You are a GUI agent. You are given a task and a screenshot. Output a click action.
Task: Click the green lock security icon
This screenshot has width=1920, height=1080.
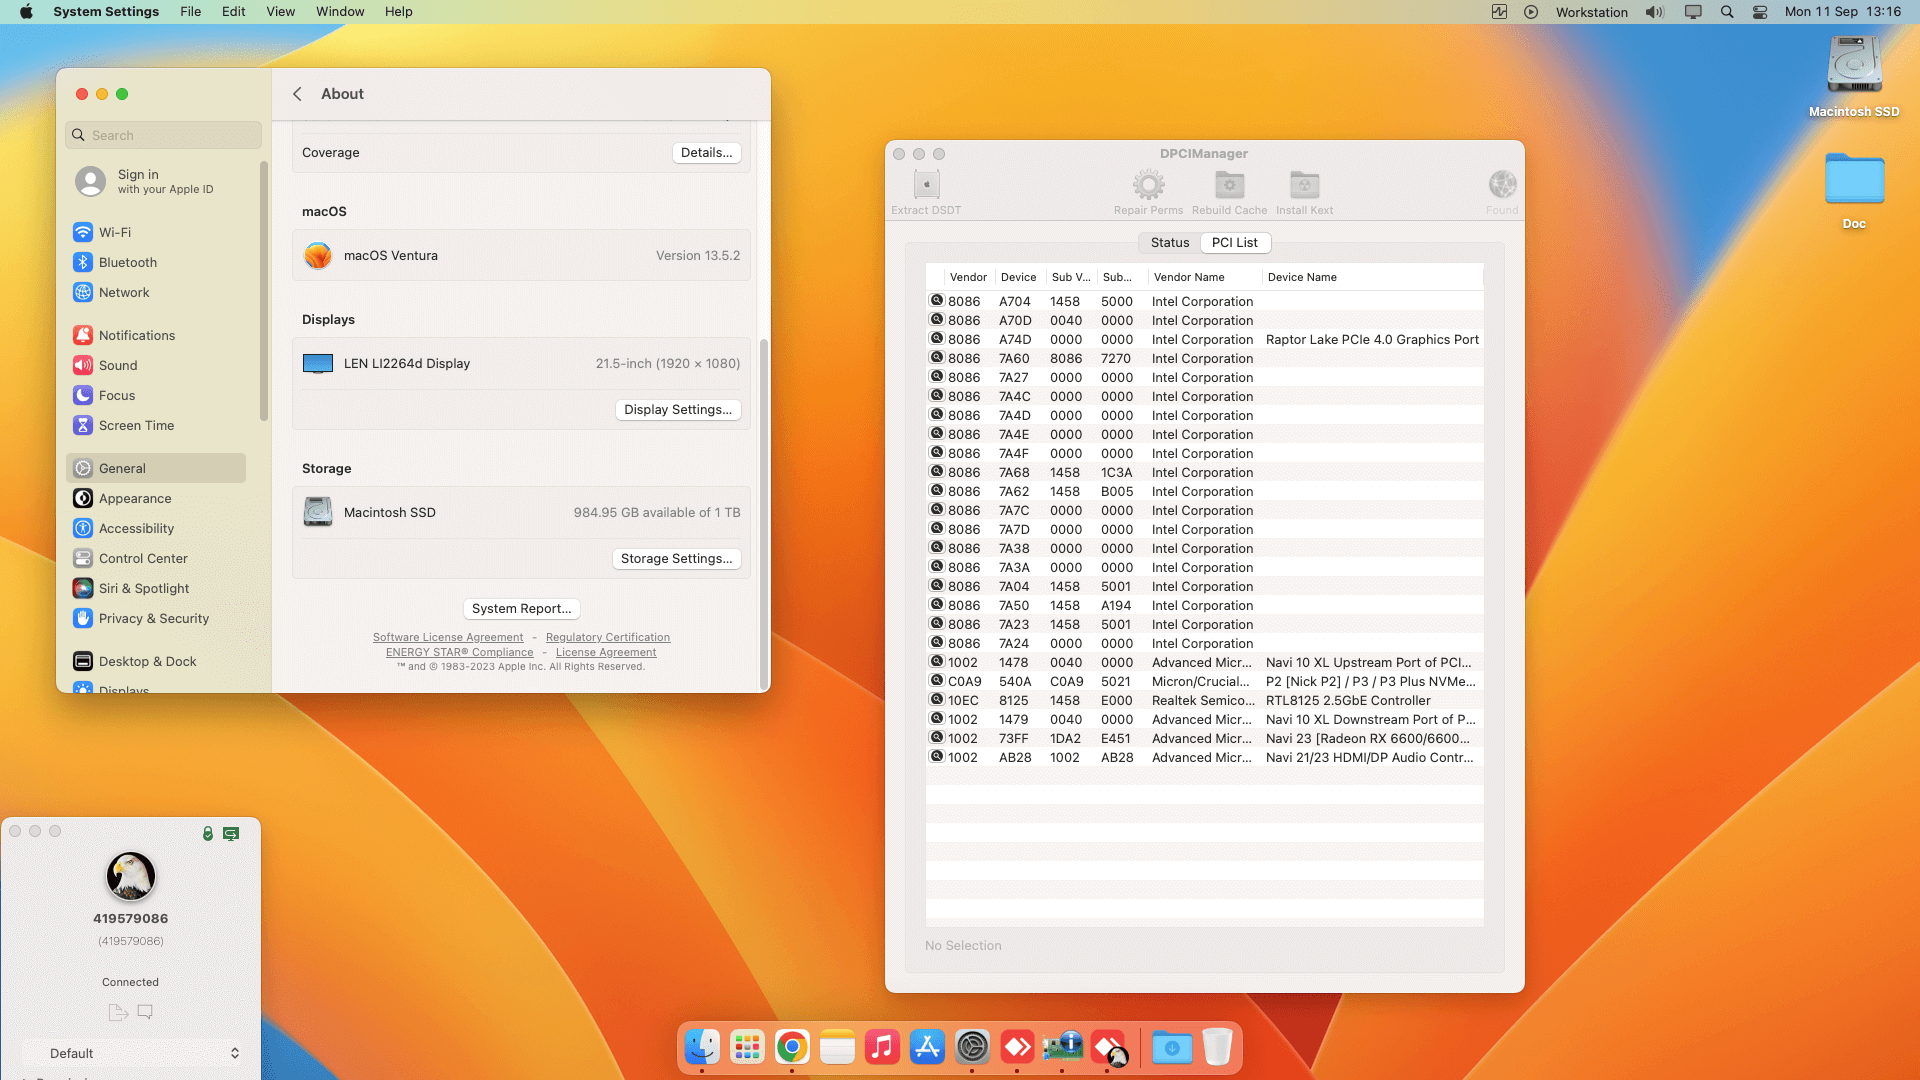click(208, 833)
